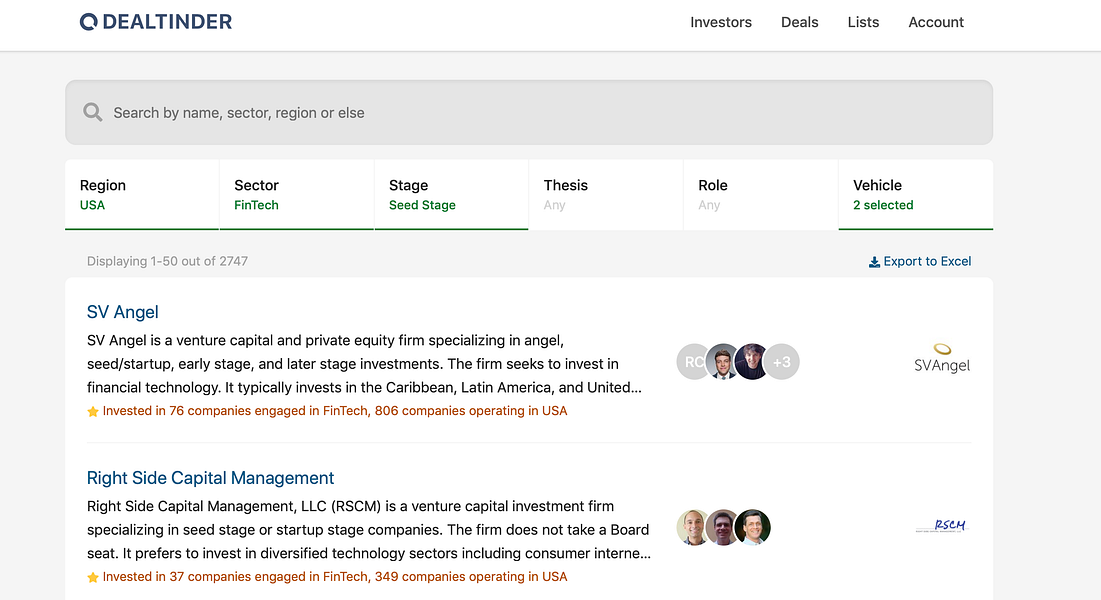The height and width of the screenshot is (600, 1101).
Task: Go to Investors in the top navigation
Action: [x=720, y=22]
